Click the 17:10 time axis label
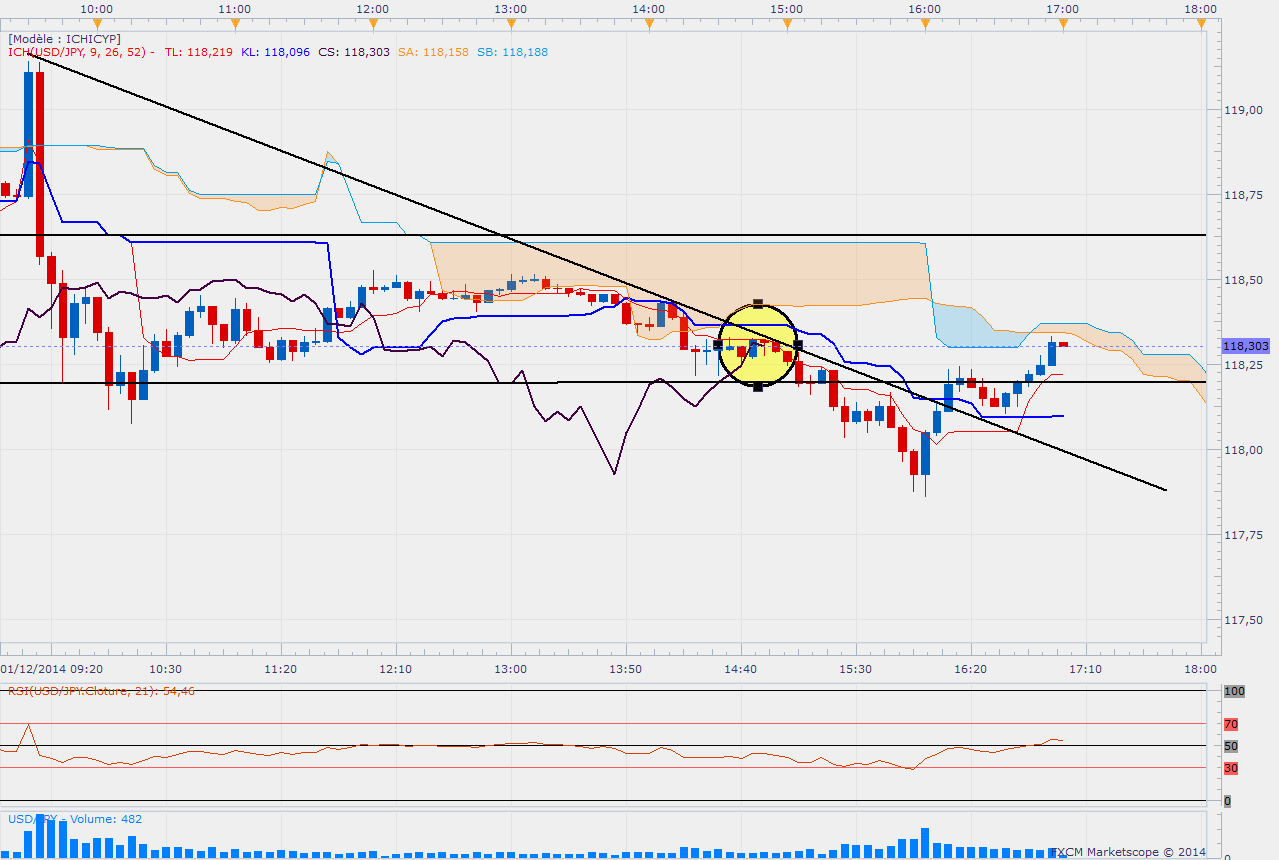Image resolution: width=1279 pixels, height=860 pixels. 1086,668
